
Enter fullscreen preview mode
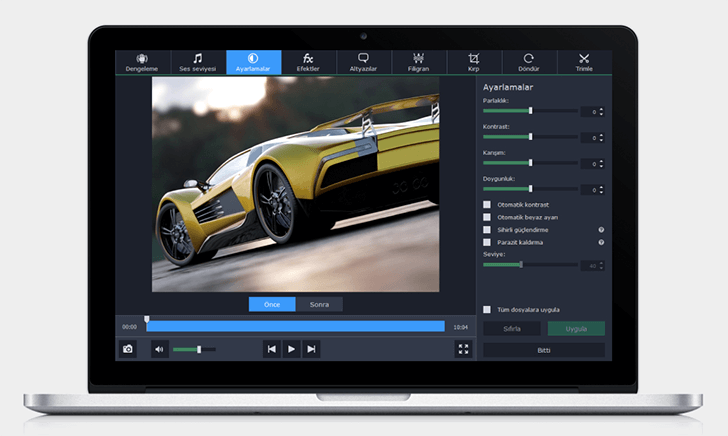(x=463, y=349)
